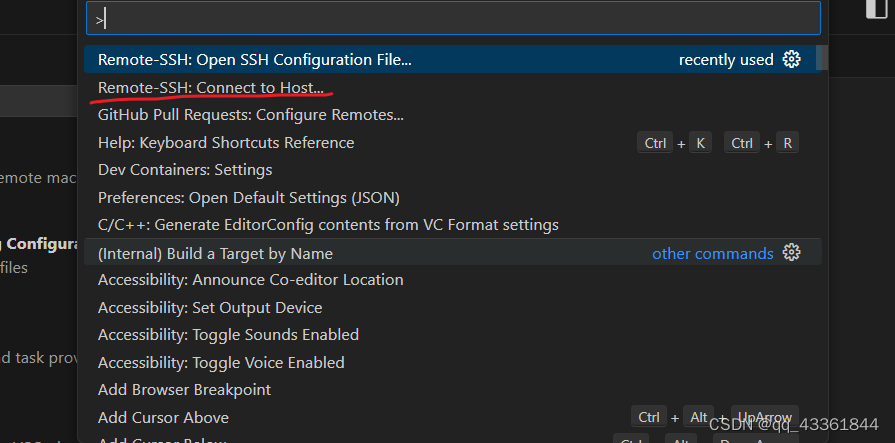Select Remote-SSH: Open SSH Configuration File

[453, 59]
